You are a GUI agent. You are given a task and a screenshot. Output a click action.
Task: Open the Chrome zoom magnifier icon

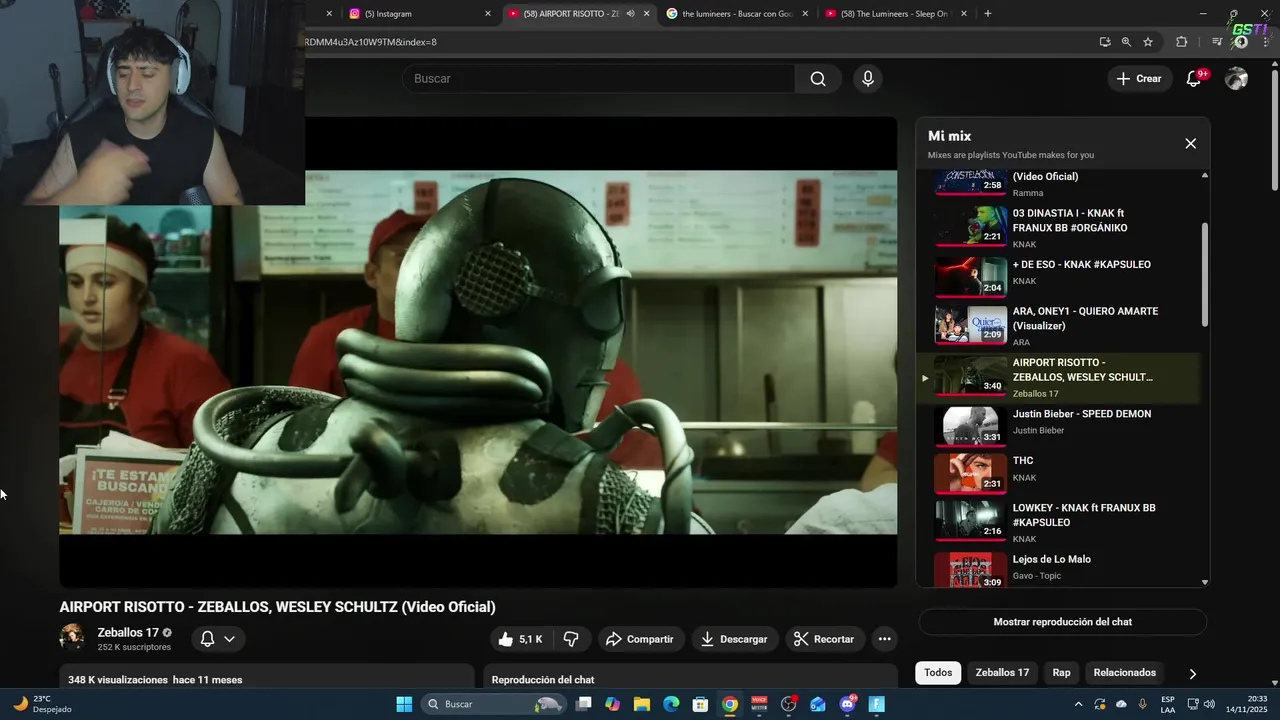pos(1126,42)
